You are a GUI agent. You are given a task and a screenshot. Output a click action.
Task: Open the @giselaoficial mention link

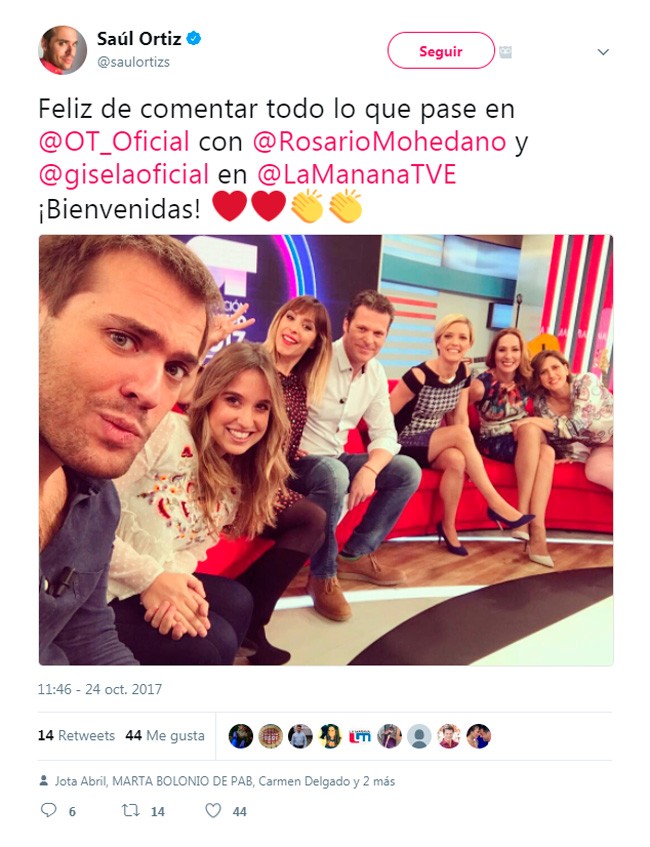pos(124,175)
